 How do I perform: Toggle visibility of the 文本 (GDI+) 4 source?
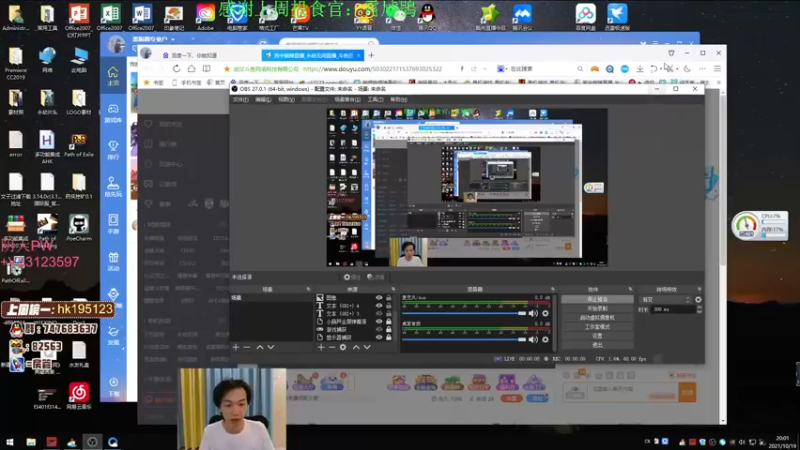[379, 306]
